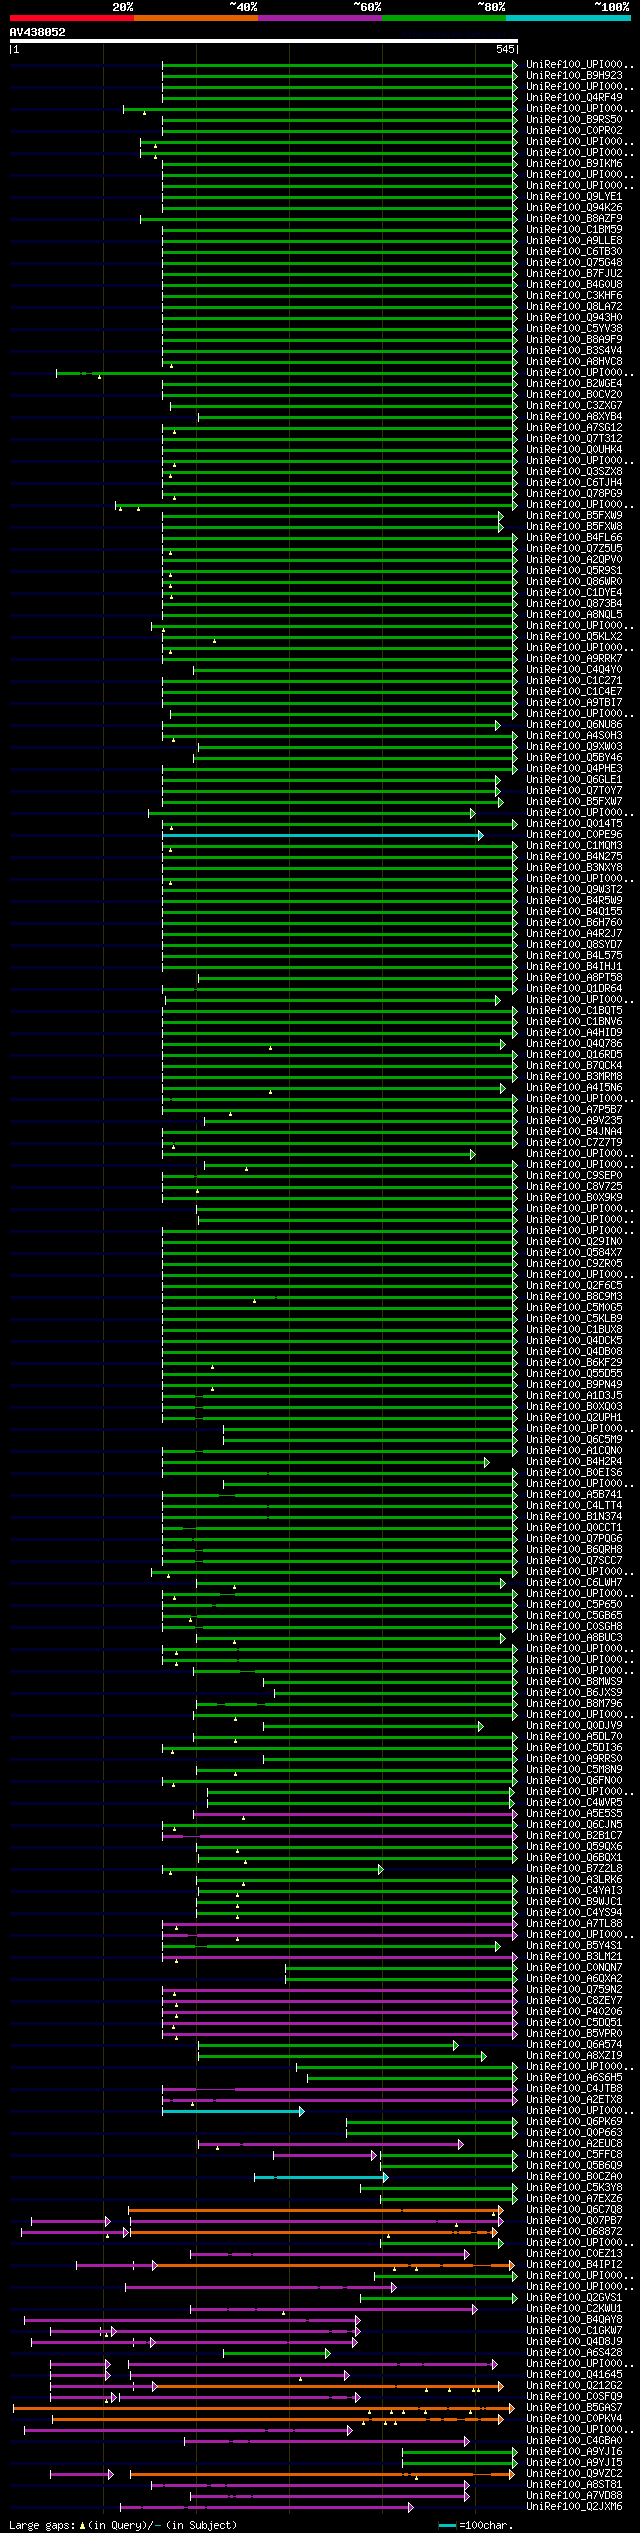Select the UniRef100_A8ST81 label

pos(574,2484)
